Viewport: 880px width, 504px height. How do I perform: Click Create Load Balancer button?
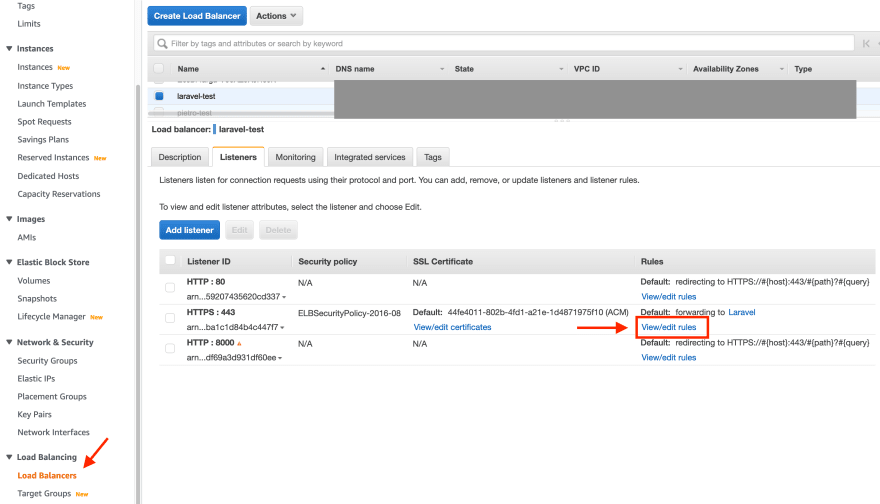click(x=197, y=16)
